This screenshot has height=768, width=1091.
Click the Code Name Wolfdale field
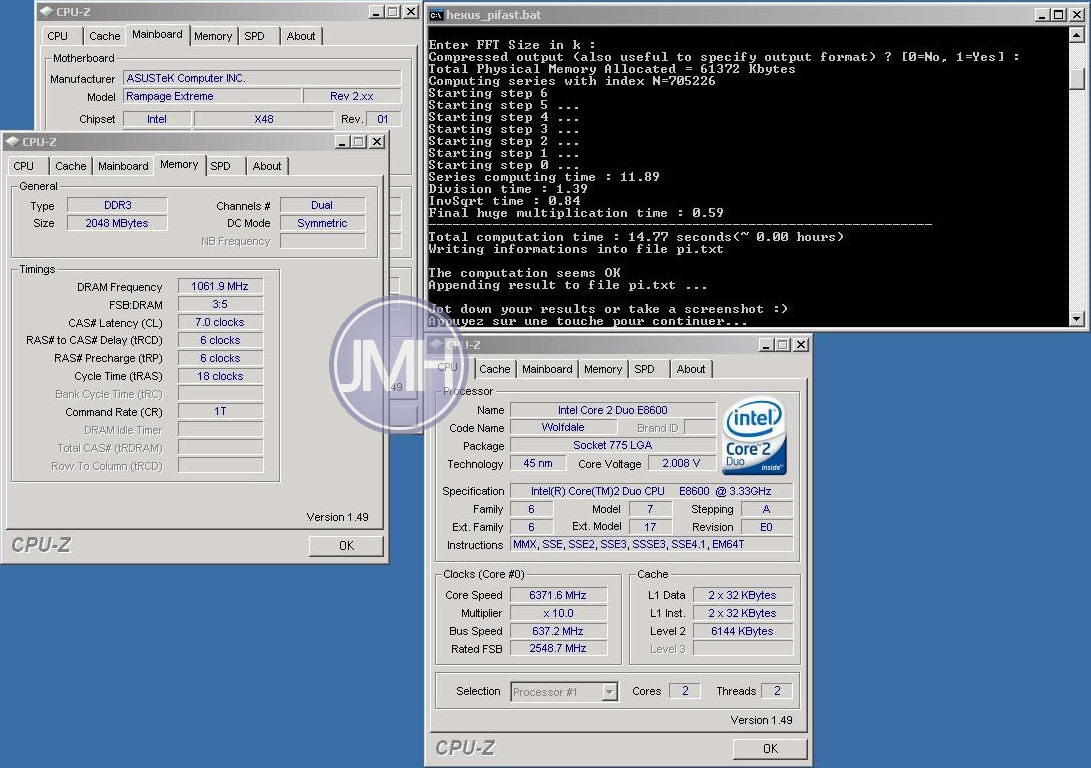tap(563, 428)
